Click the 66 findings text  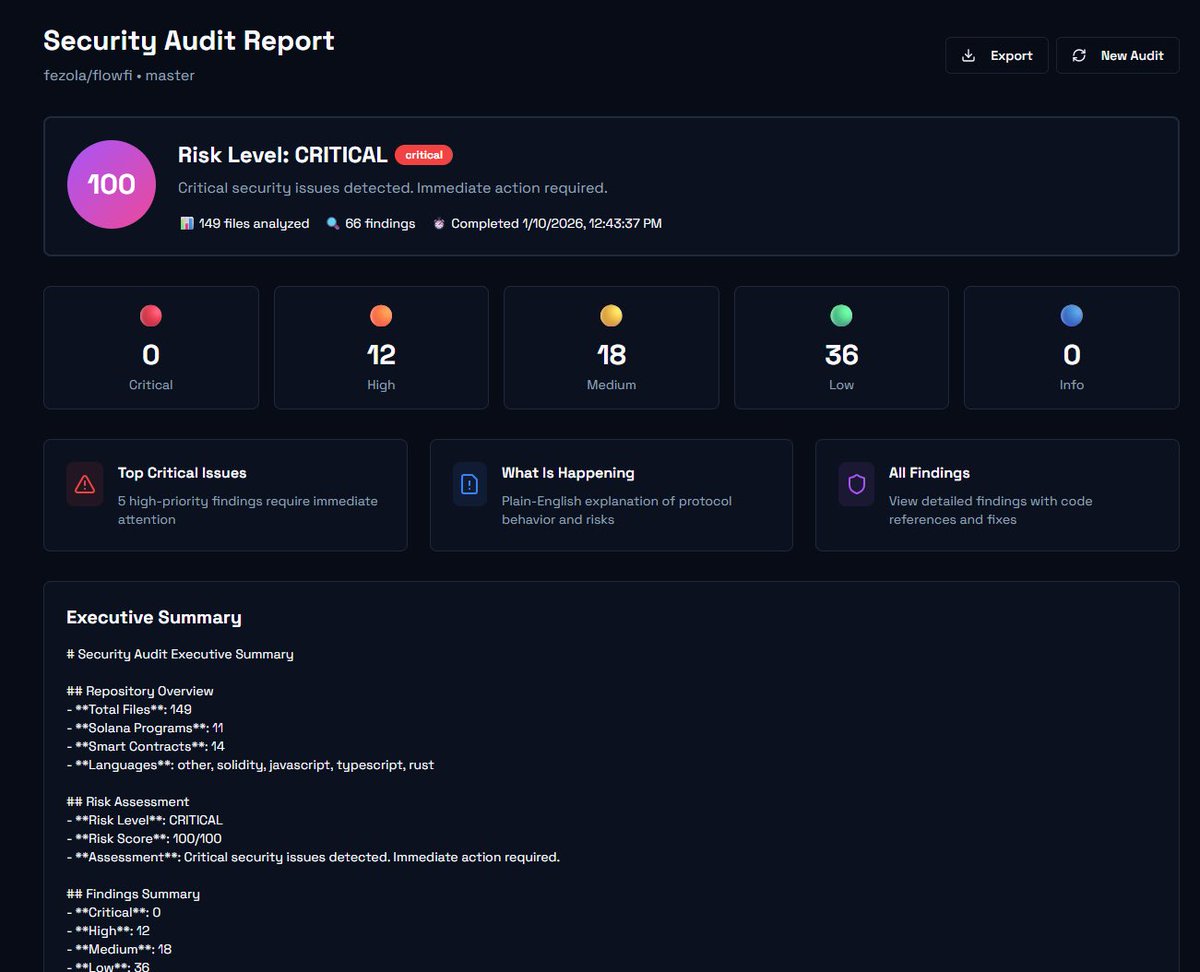coord(380,224)
